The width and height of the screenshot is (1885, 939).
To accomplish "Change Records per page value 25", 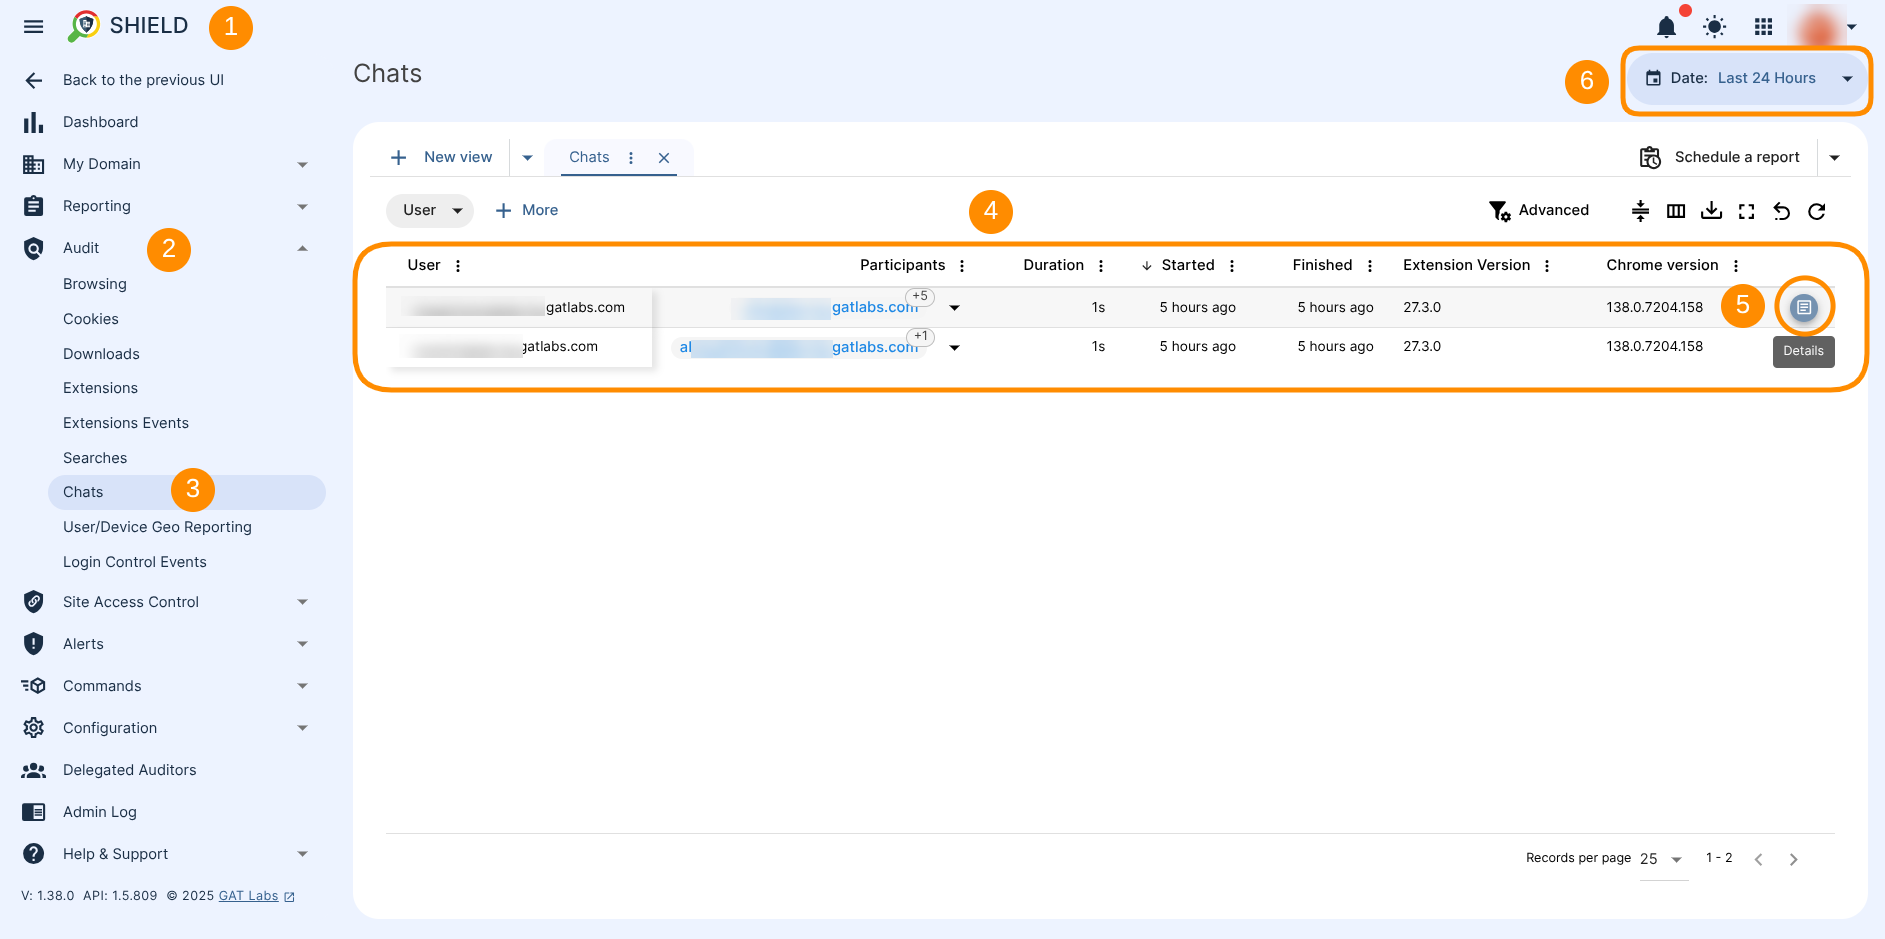I will (x=1663, y=859).
